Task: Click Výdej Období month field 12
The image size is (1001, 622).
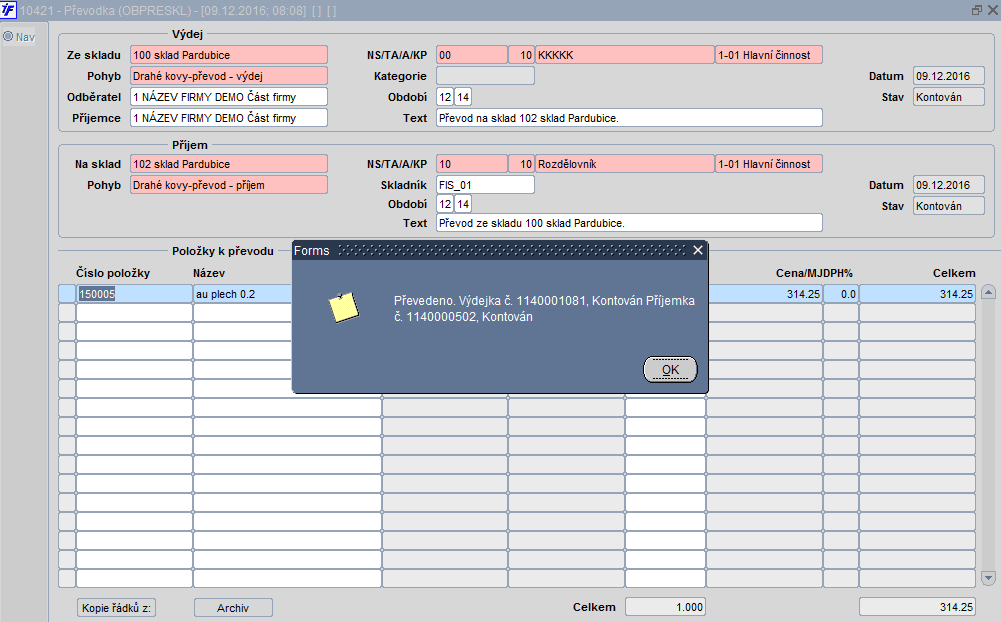Action: [x=445, y=97]
